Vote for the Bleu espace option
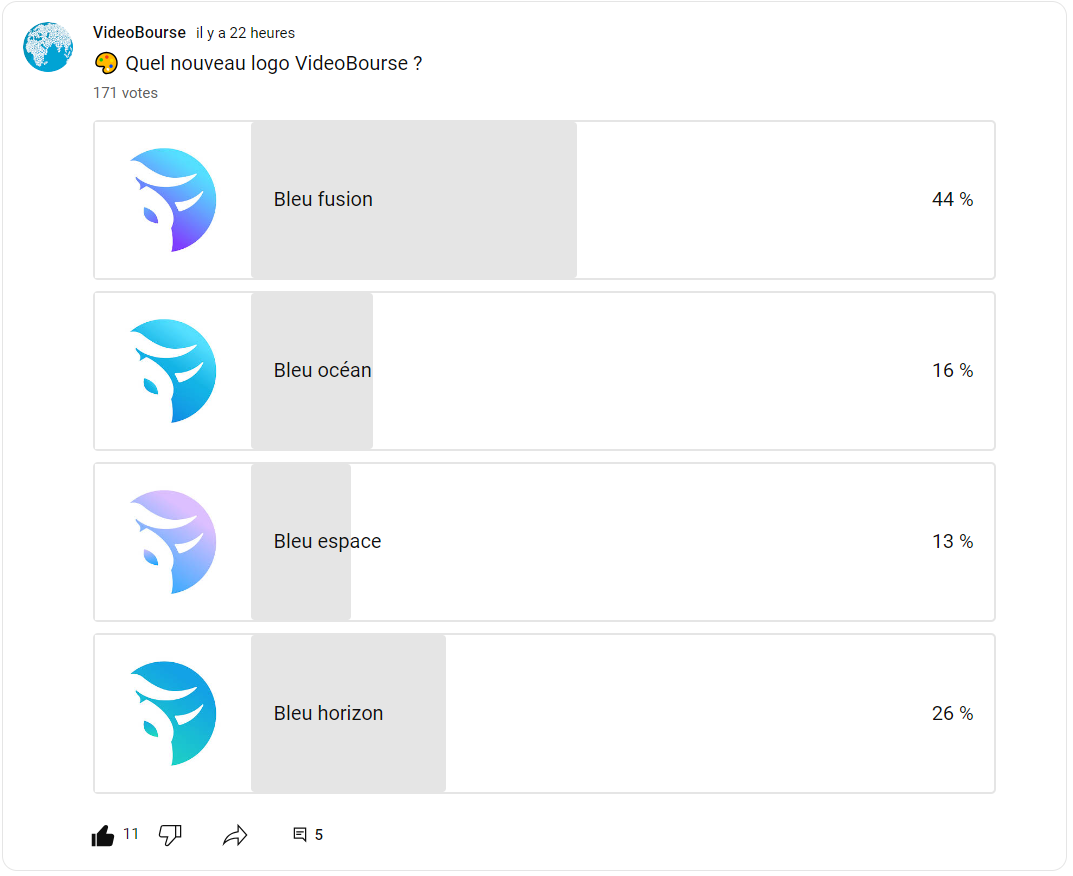Screen dimensions: 1073x876 (x=544, y=542)
